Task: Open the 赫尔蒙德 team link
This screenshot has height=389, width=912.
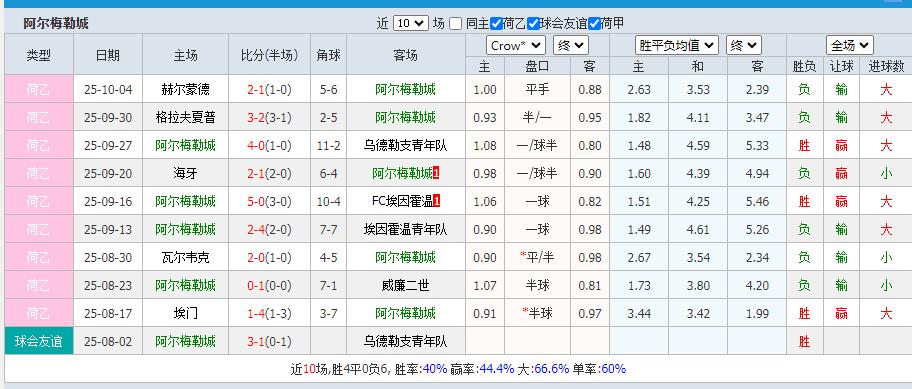Action: (186, 90)
